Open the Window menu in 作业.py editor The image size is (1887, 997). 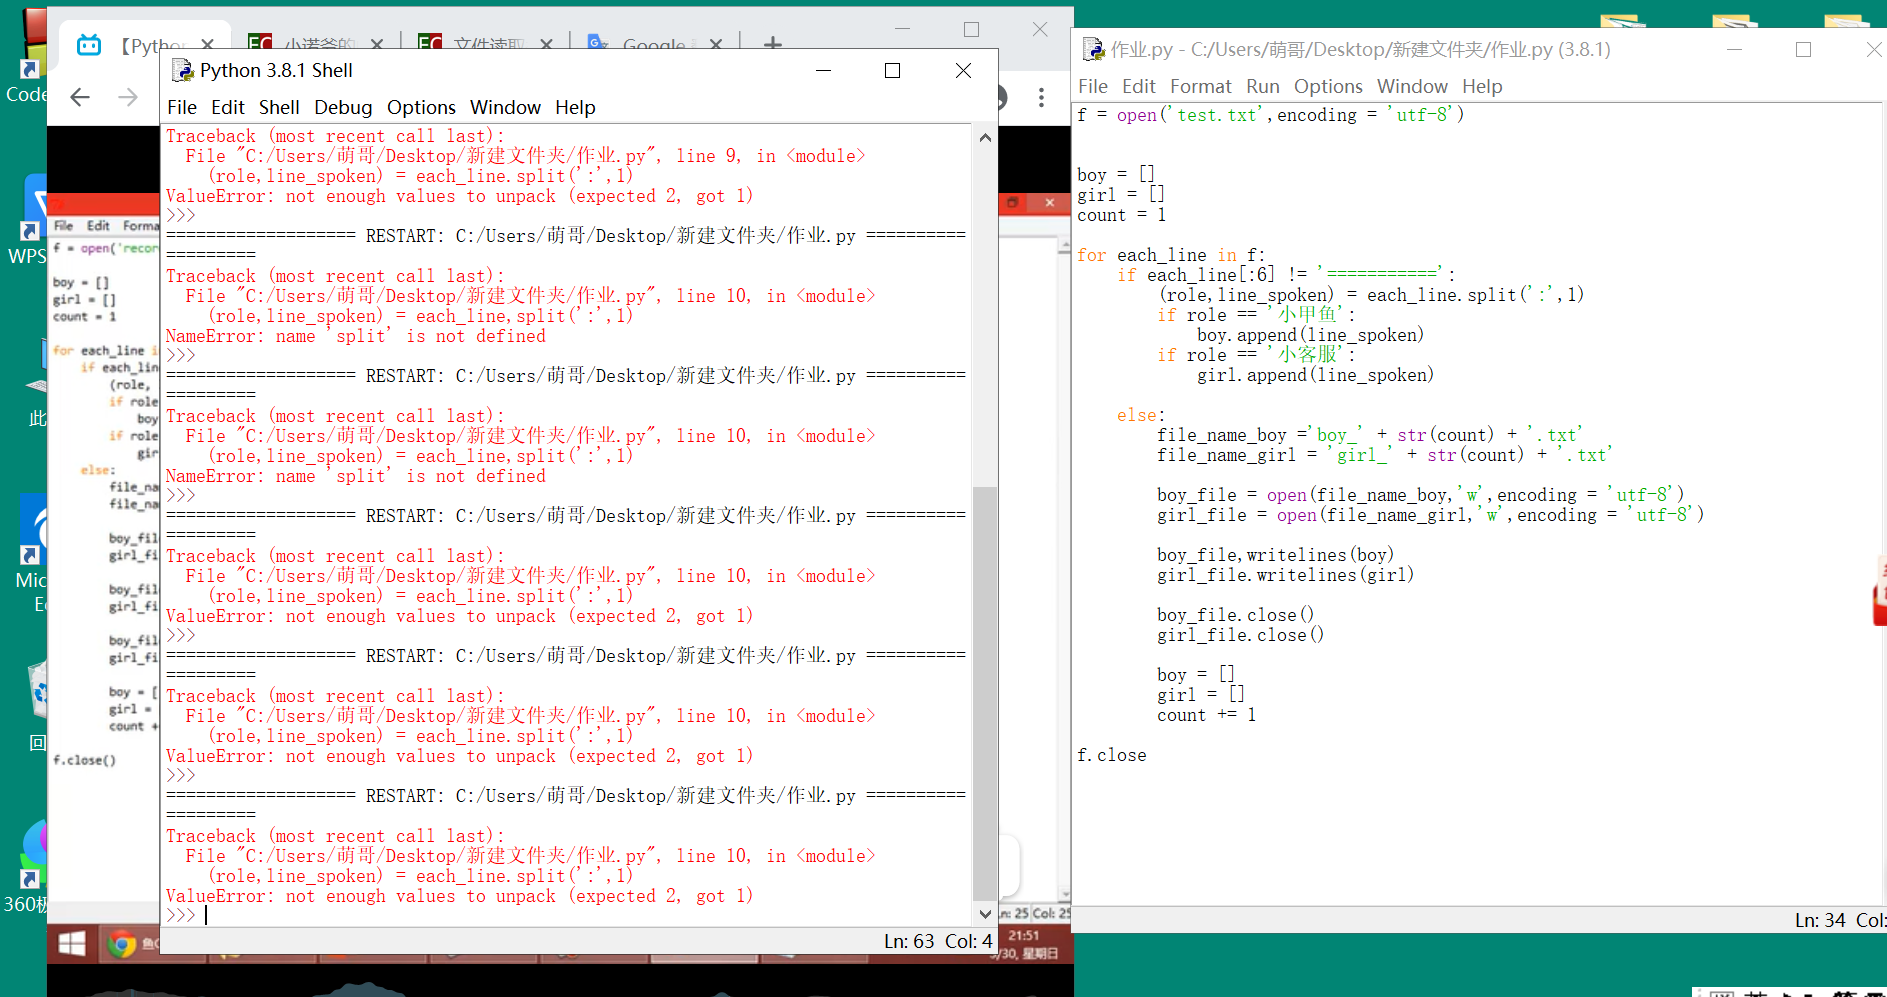pos(1412,86)
